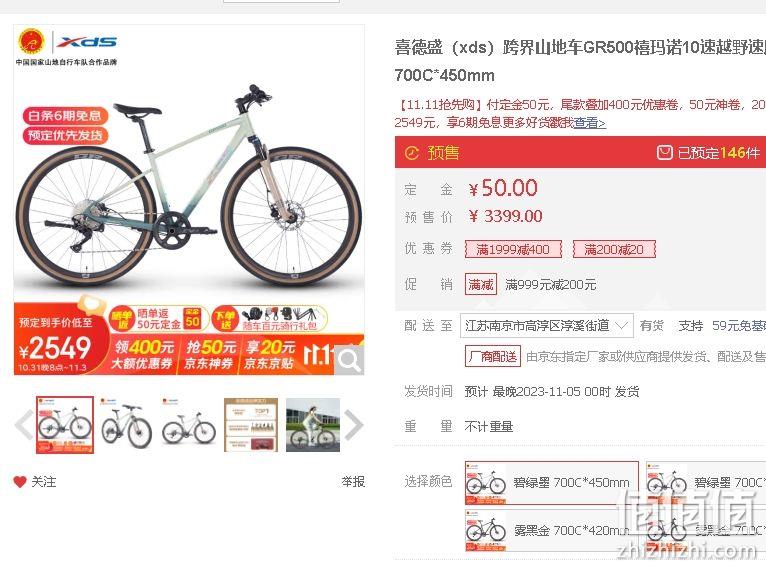The width and height of the screenshot is (766, 568).
Task: Click the 举报 report link
Action: click(353, 482)
